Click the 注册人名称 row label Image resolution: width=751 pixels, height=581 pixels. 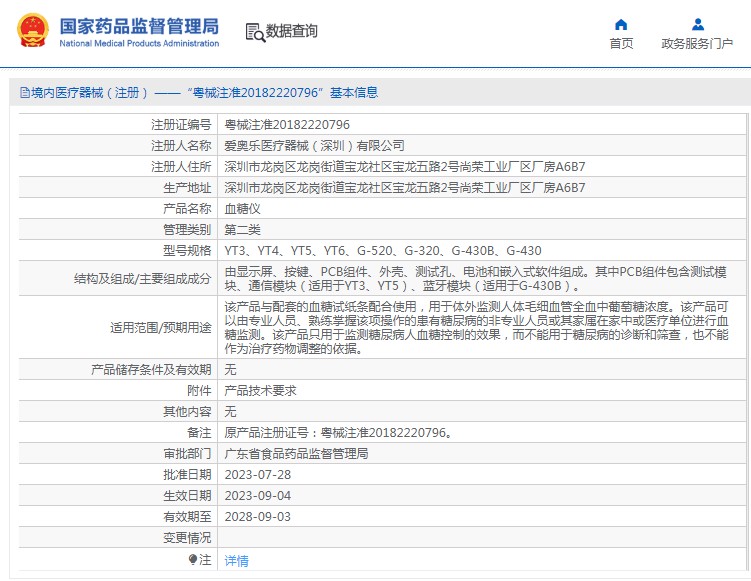[x=181, y=146]
